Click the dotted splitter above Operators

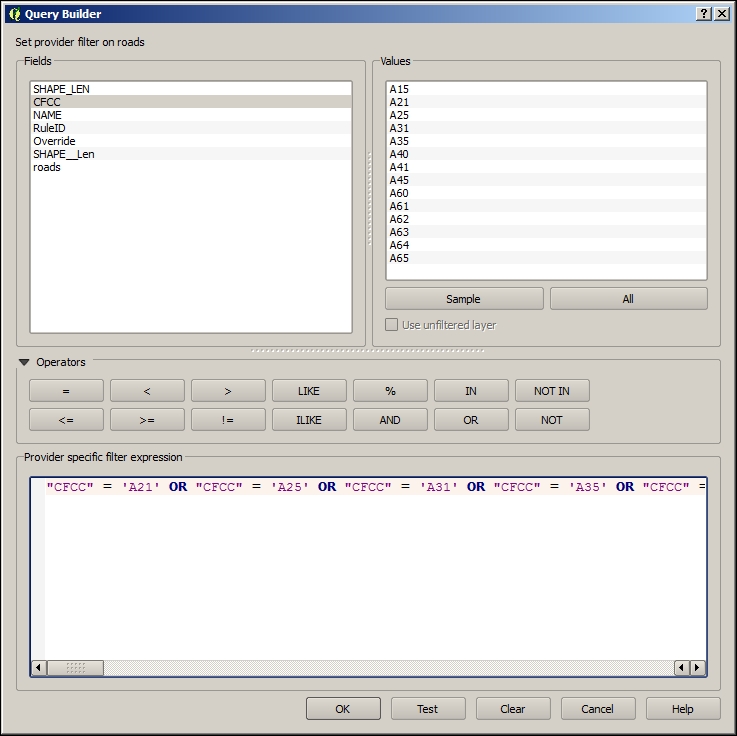coord(368,351)
